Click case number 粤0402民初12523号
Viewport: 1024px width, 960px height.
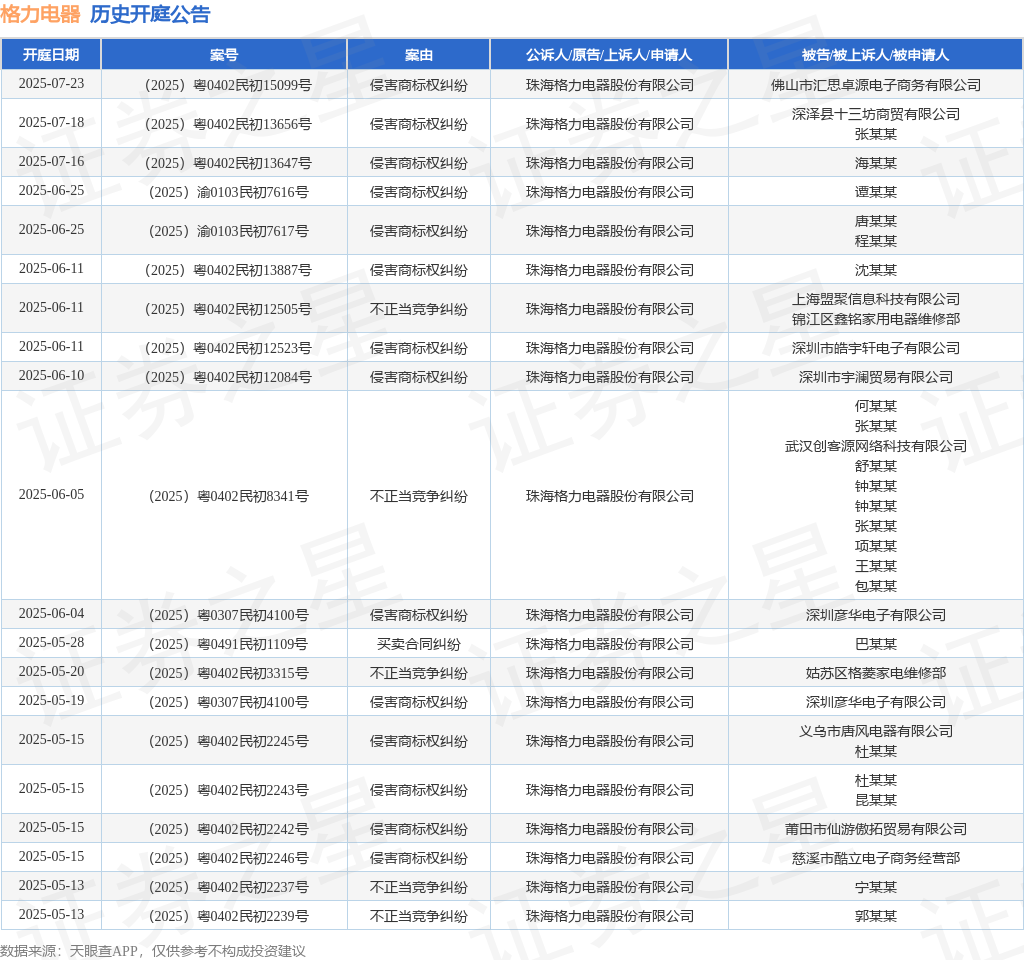(x=228, y=348)
